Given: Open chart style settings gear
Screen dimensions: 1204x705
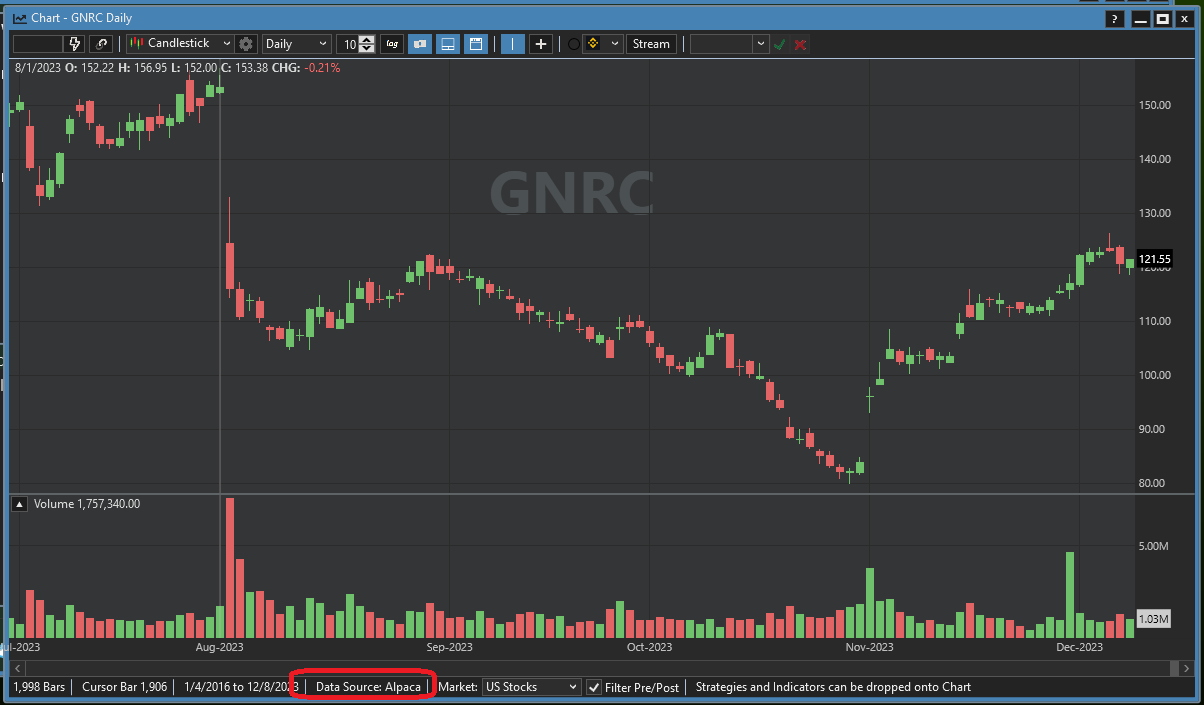Looking at the screenshot, I should coord(246,44).
